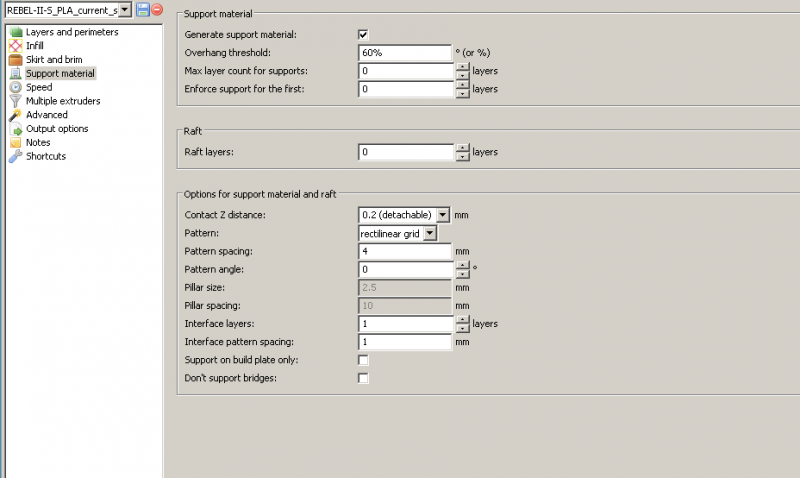
Task: Enable Support on build plate only
Action: pyautogui.click(x=363, y=360)
